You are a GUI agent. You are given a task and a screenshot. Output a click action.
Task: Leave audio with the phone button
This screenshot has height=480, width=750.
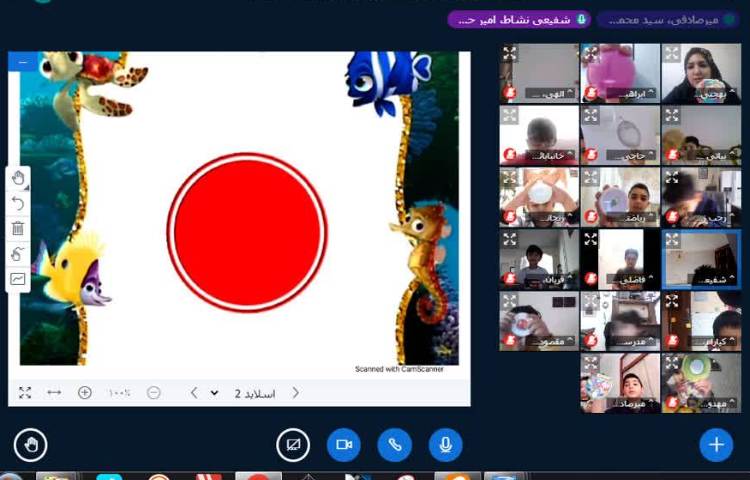point(395,444)
